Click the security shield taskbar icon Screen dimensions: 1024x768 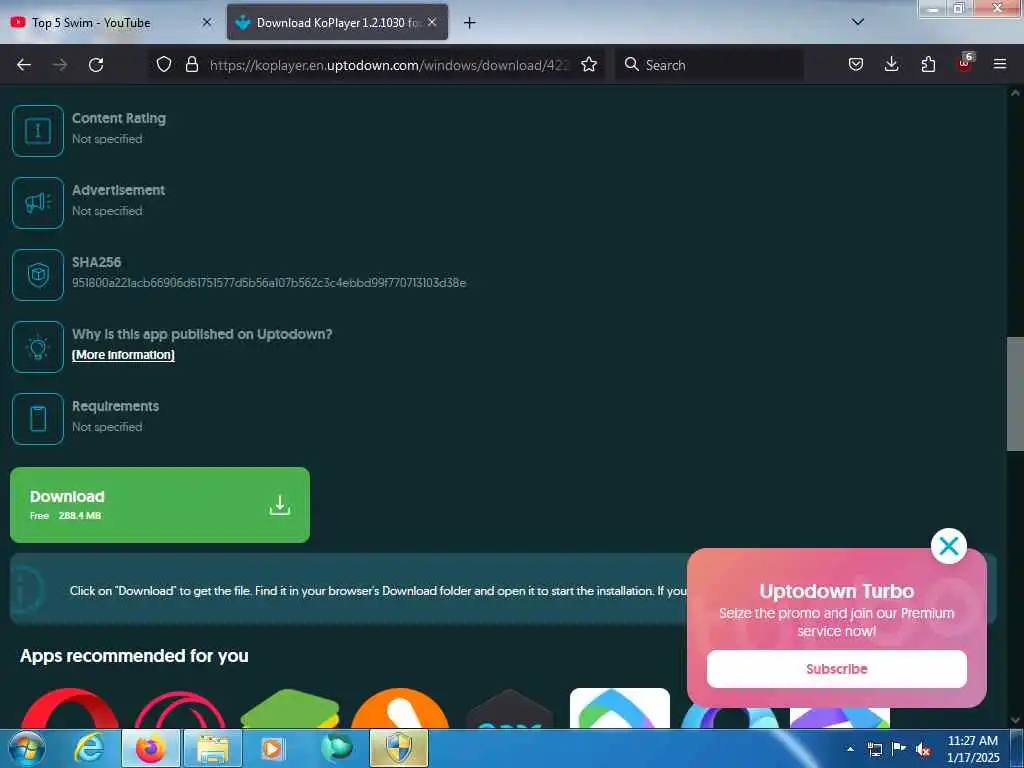399,748
